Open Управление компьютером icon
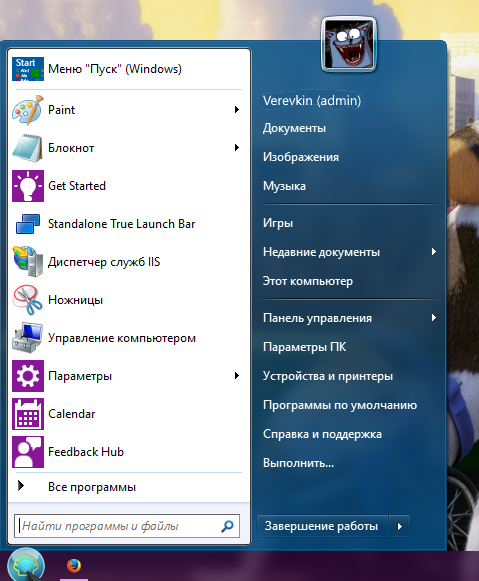The width and height of the screenshot is (479, 581). coord(28,338)
